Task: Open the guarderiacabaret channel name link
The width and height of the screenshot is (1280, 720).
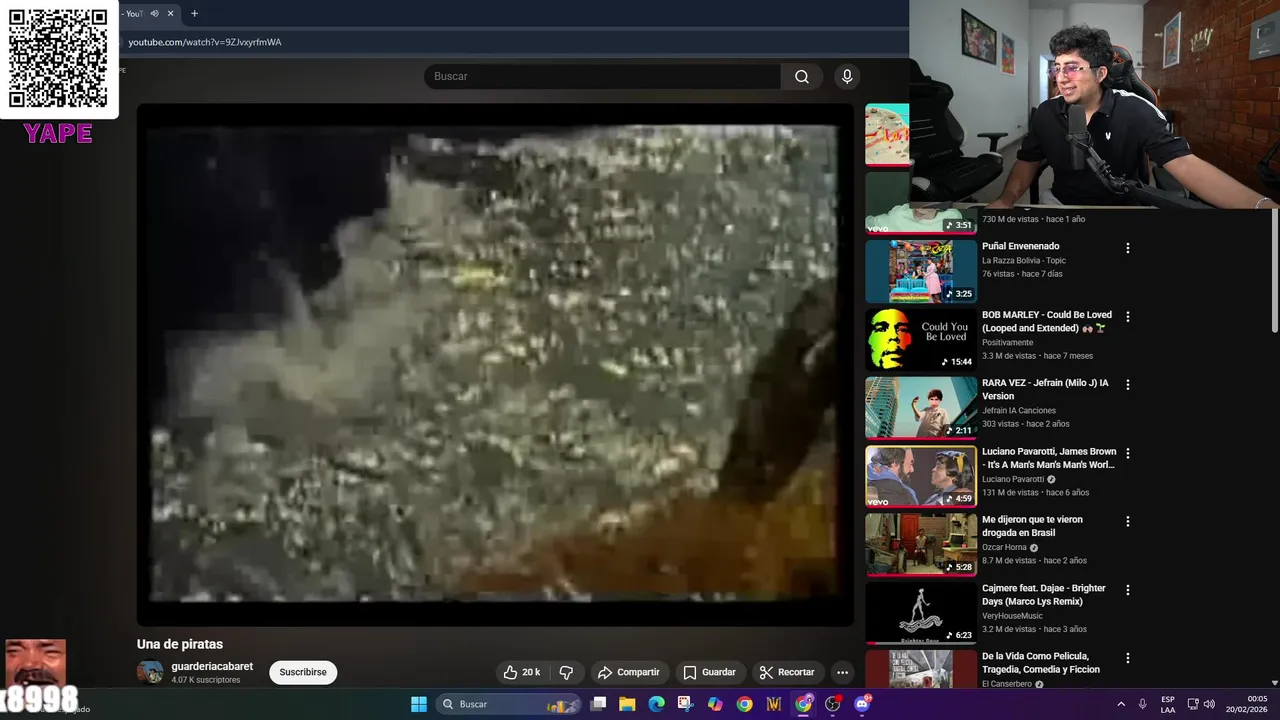Action: pos(212,666)
